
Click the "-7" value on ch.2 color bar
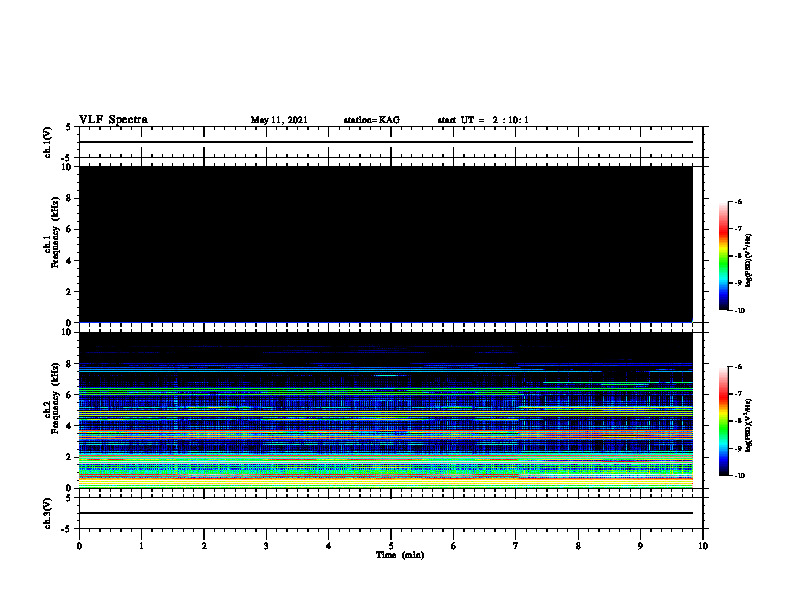click(738, 393)
